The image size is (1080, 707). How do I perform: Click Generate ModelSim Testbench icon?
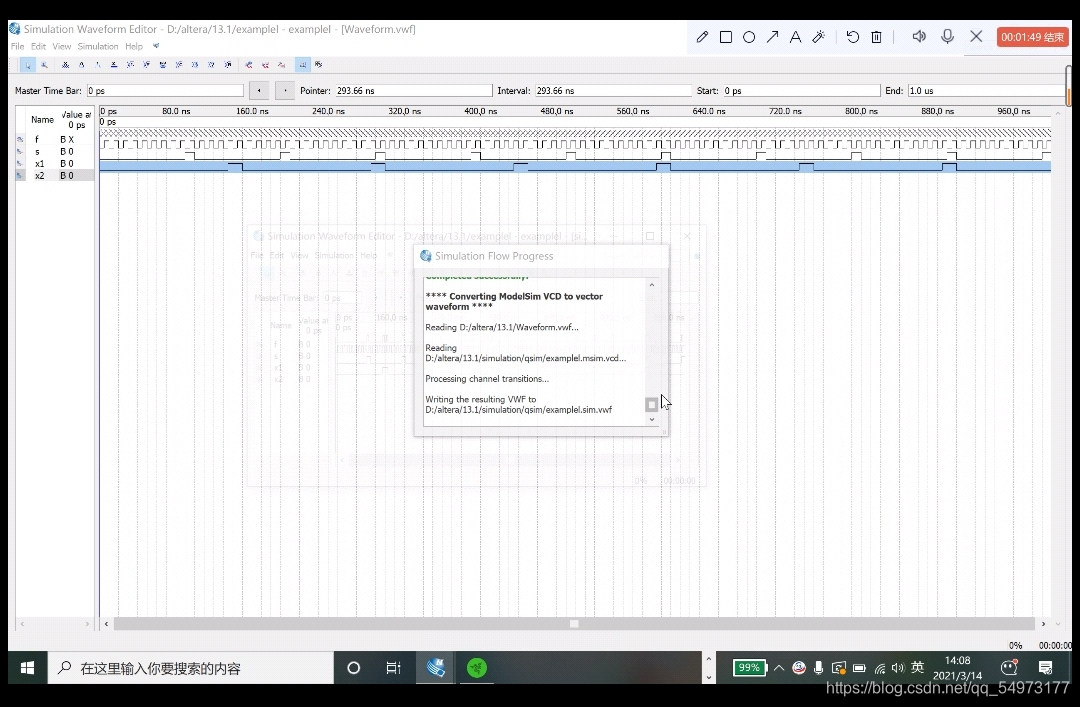point(281,65)
